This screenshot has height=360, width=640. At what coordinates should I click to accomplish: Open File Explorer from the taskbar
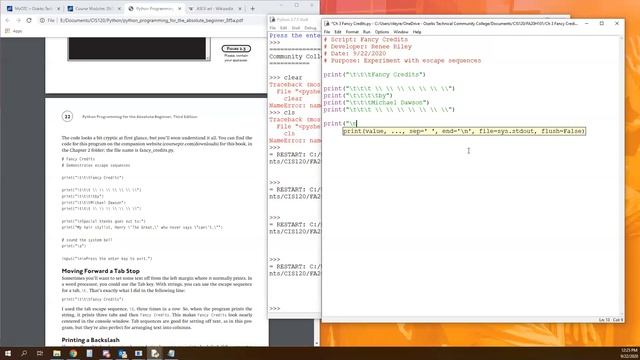click(57, 353)
